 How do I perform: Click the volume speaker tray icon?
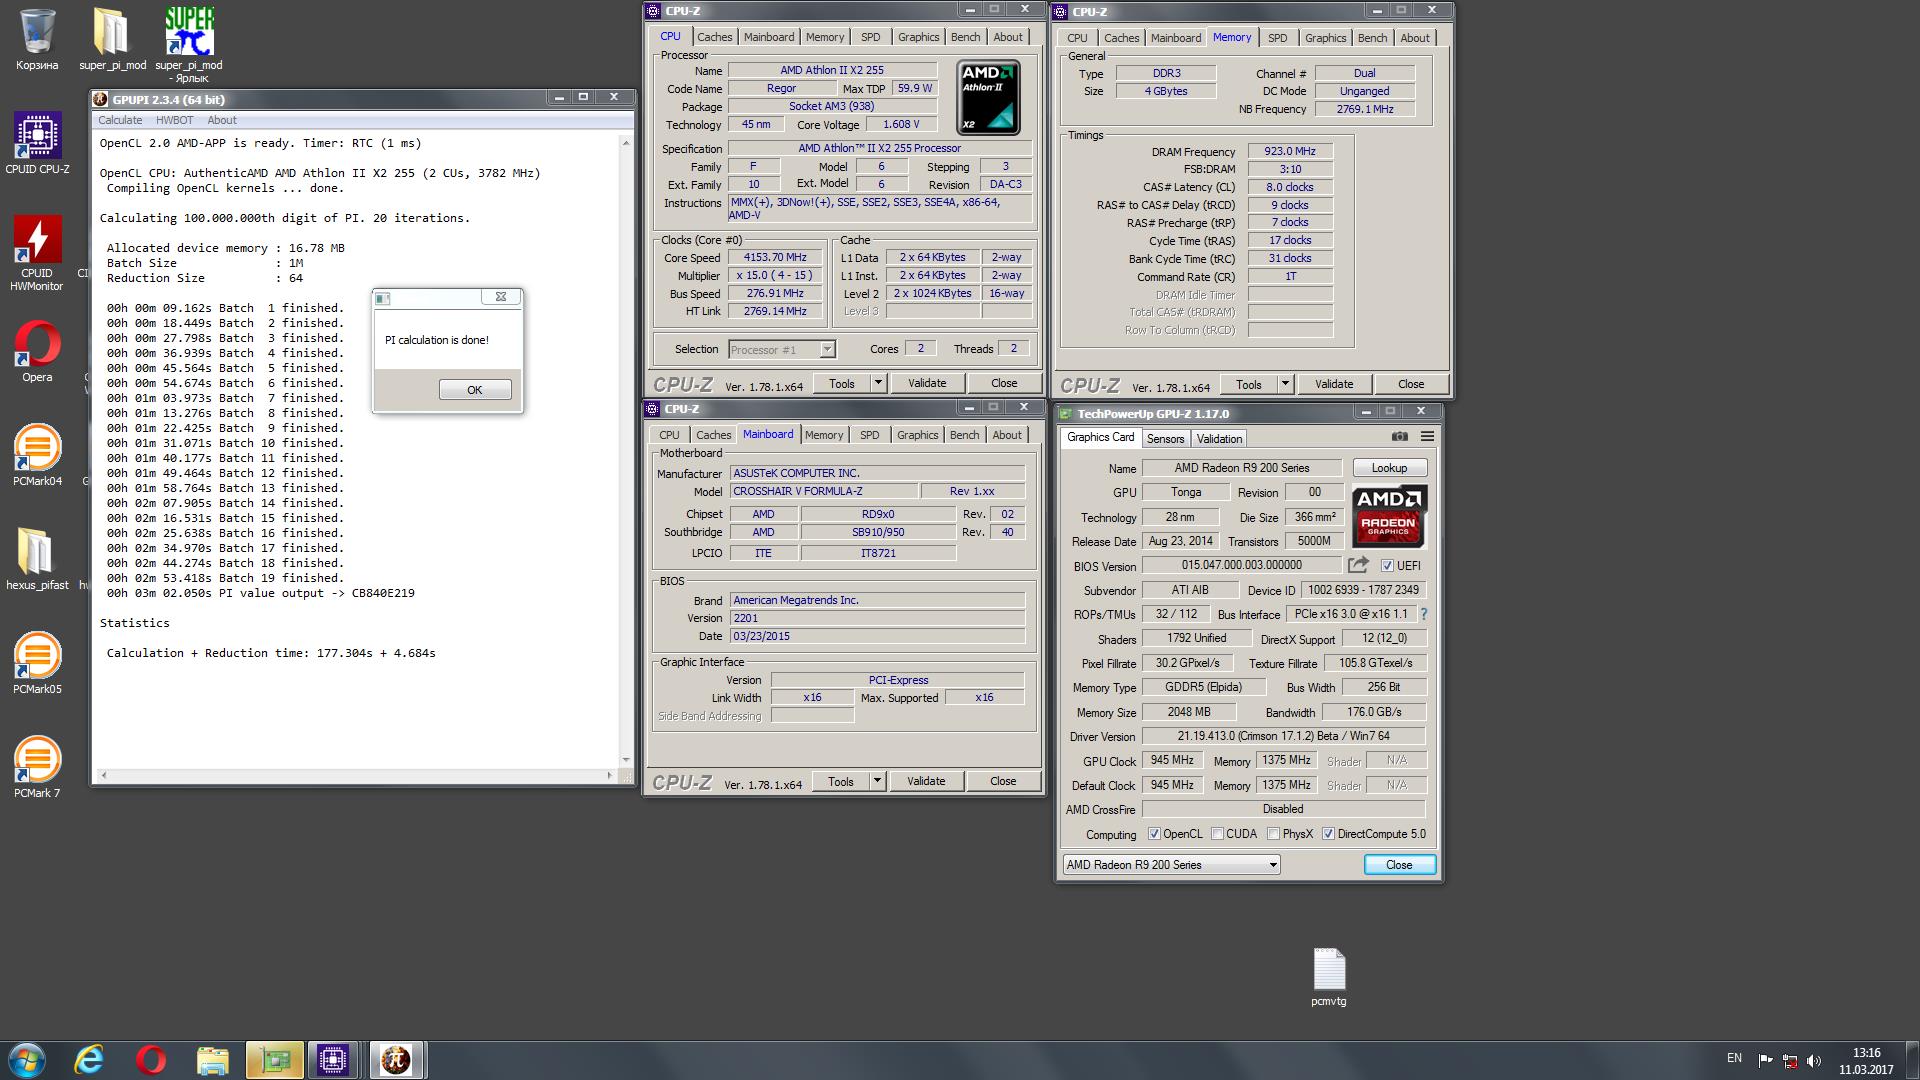point(1814,1060)
